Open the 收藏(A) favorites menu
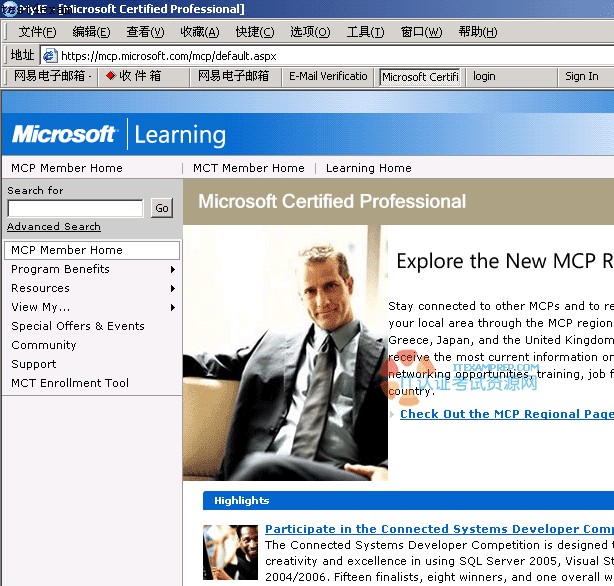The image size is (614, 586). coord(199,32)
